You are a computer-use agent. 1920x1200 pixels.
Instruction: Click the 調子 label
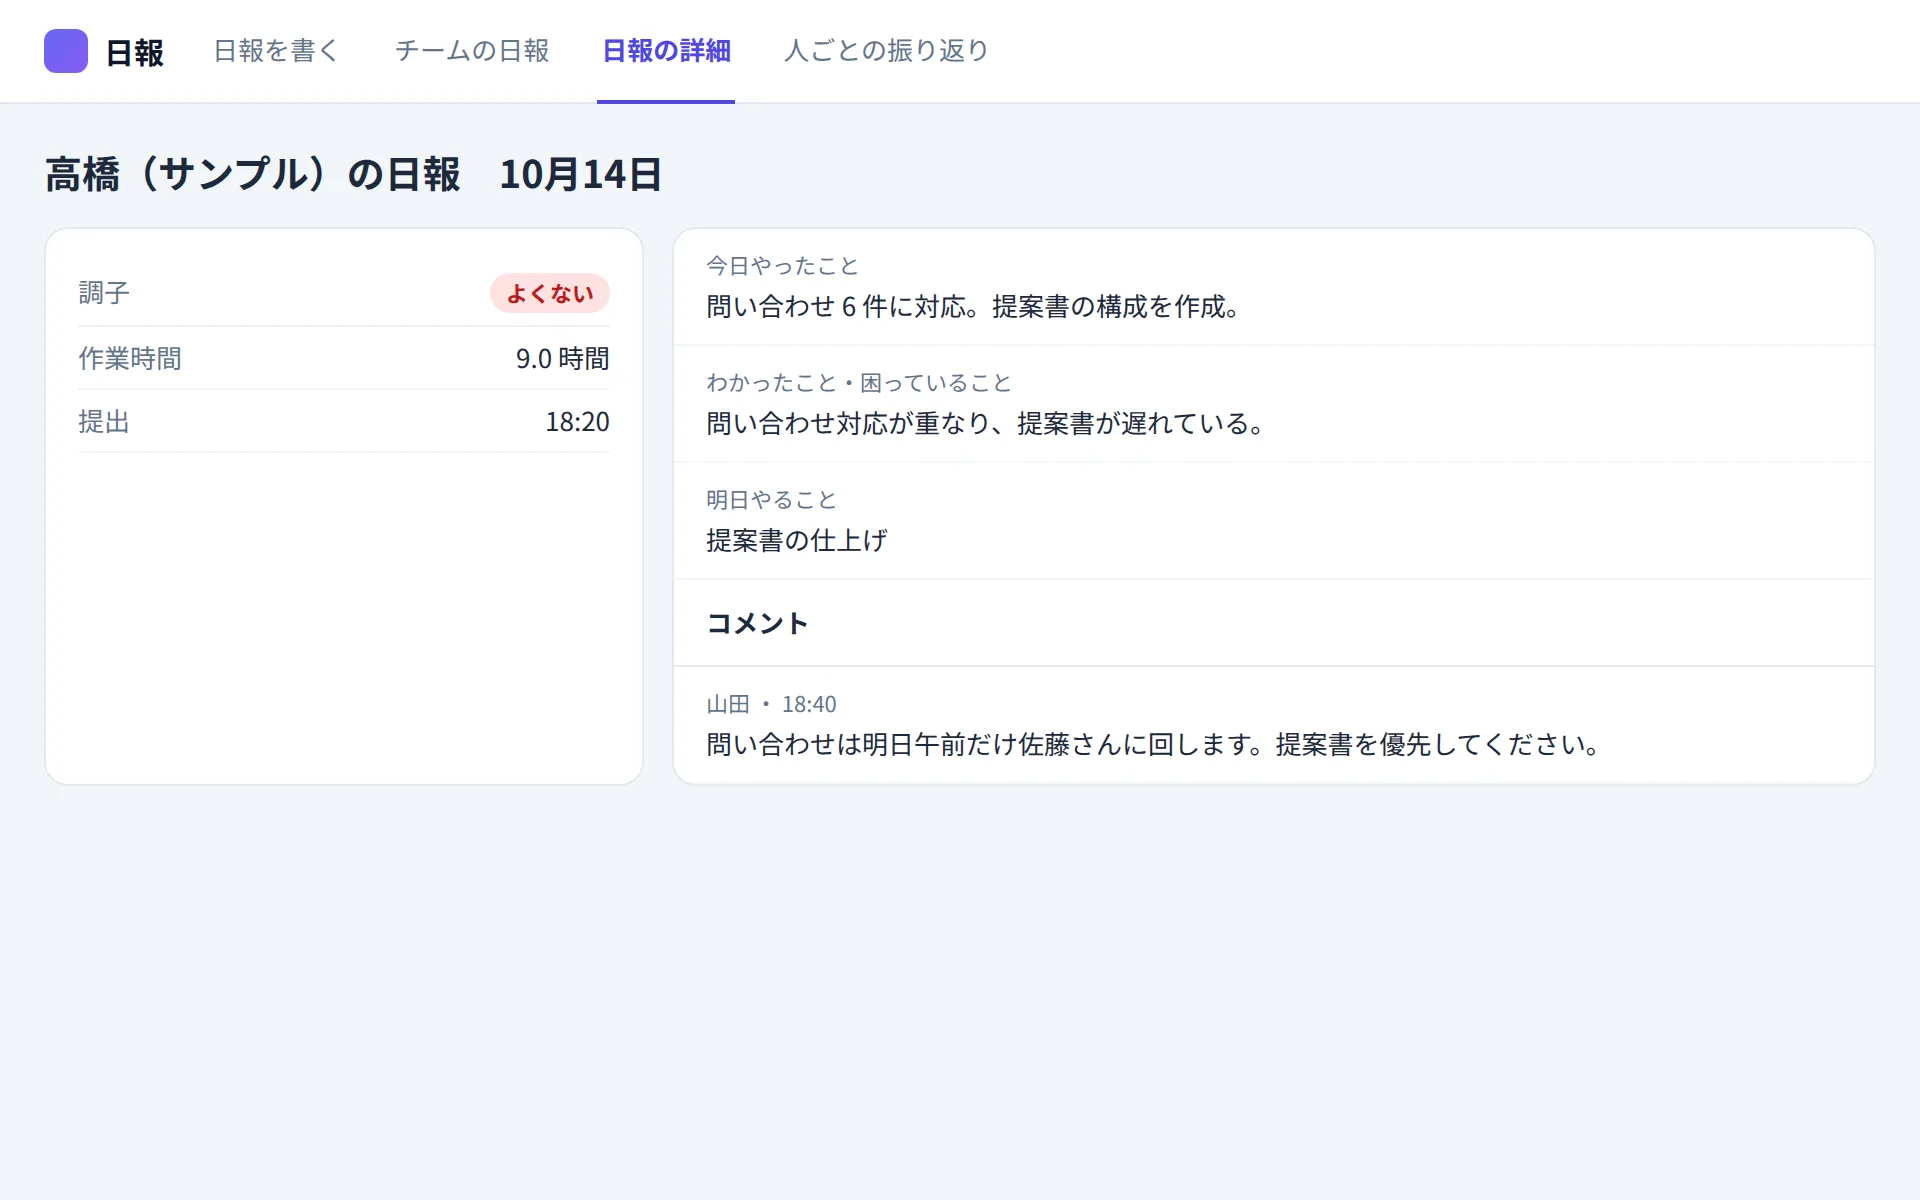[104, 293]
